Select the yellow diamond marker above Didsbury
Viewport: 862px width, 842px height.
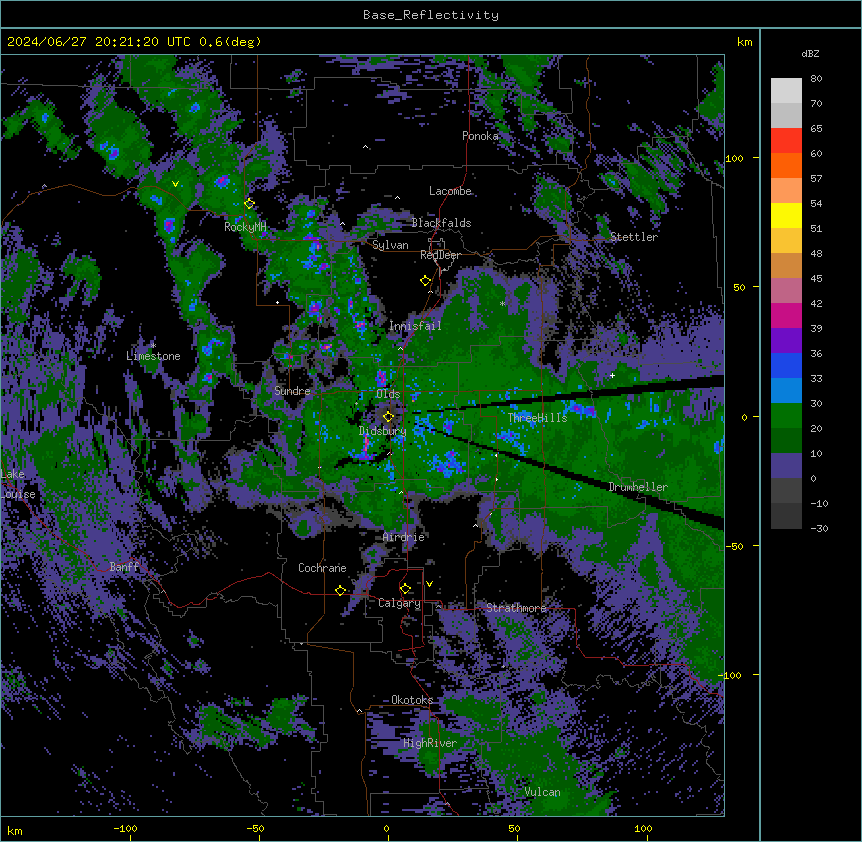(x=388, y=416)
